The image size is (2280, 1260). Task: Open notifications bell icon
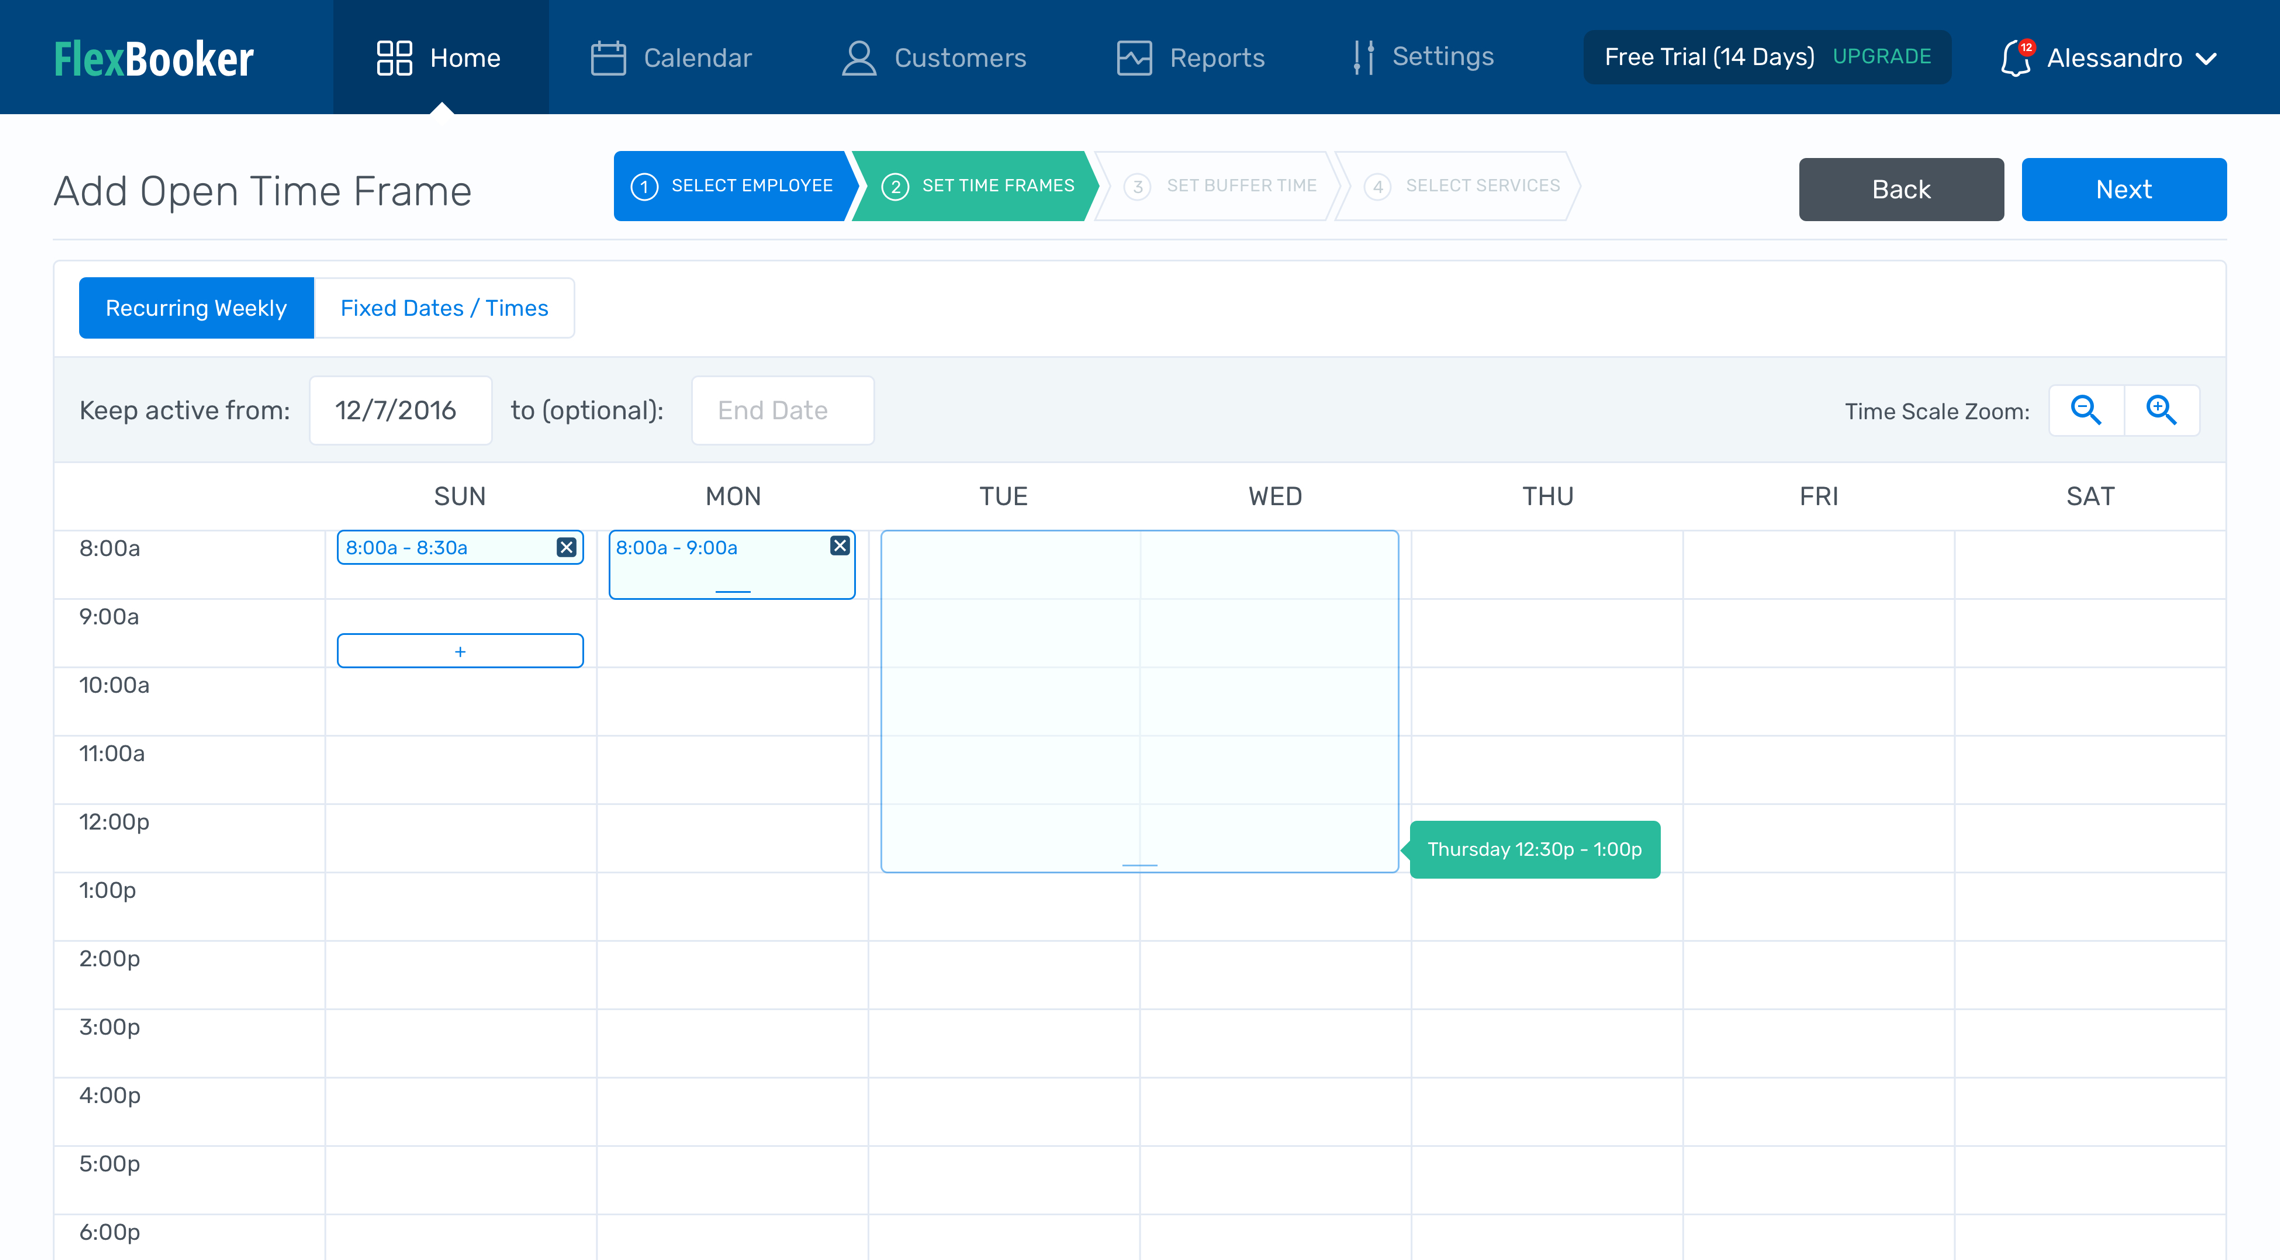[2015, 58]
